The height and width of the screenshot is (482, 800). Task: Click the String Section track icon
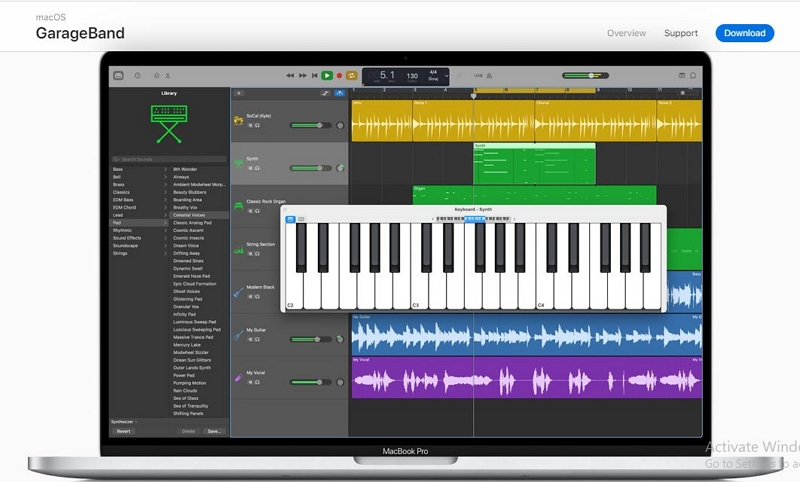coord(238,250)
